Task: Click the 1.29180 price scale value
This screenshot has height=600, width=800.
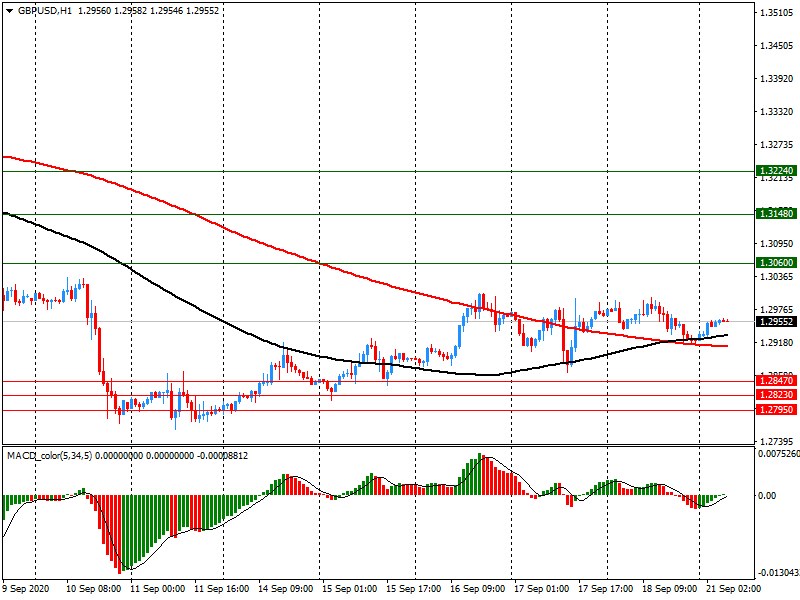Action: click(x=777, y=343)
